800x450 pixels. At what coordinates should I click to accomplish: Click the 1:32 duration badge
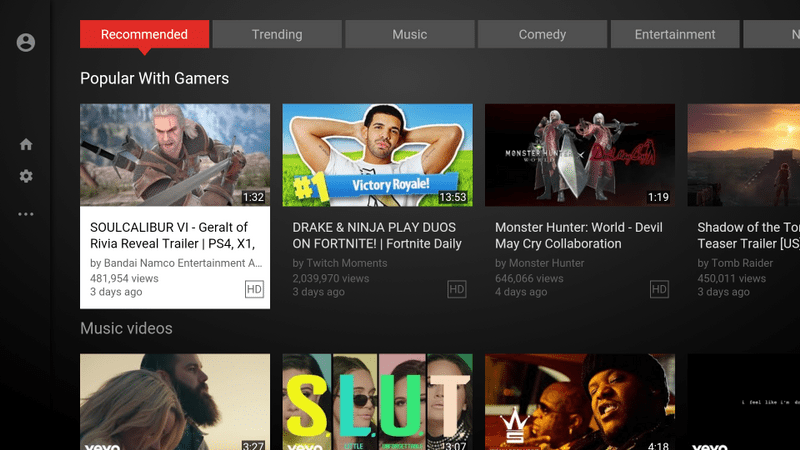(254, 197)
